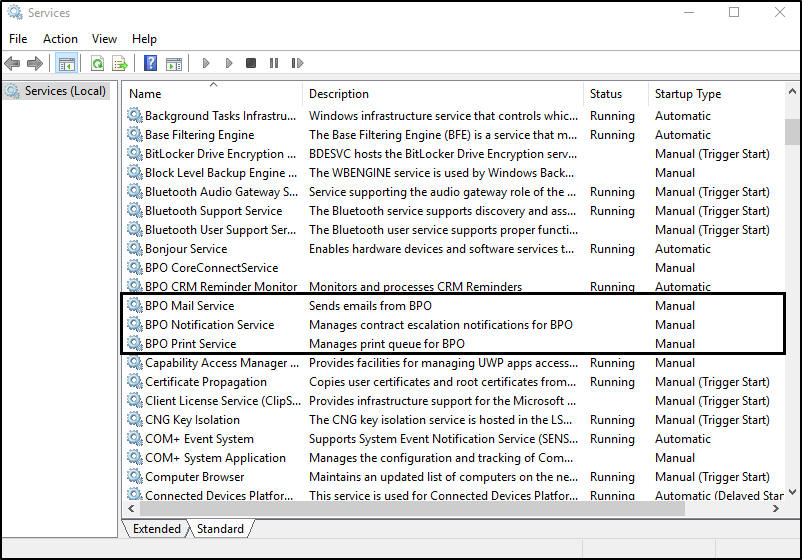The width and height of the screenshot is (802, 560).
Task: Open the File menu
Action: pyautogui.click(x=18, y=39)
